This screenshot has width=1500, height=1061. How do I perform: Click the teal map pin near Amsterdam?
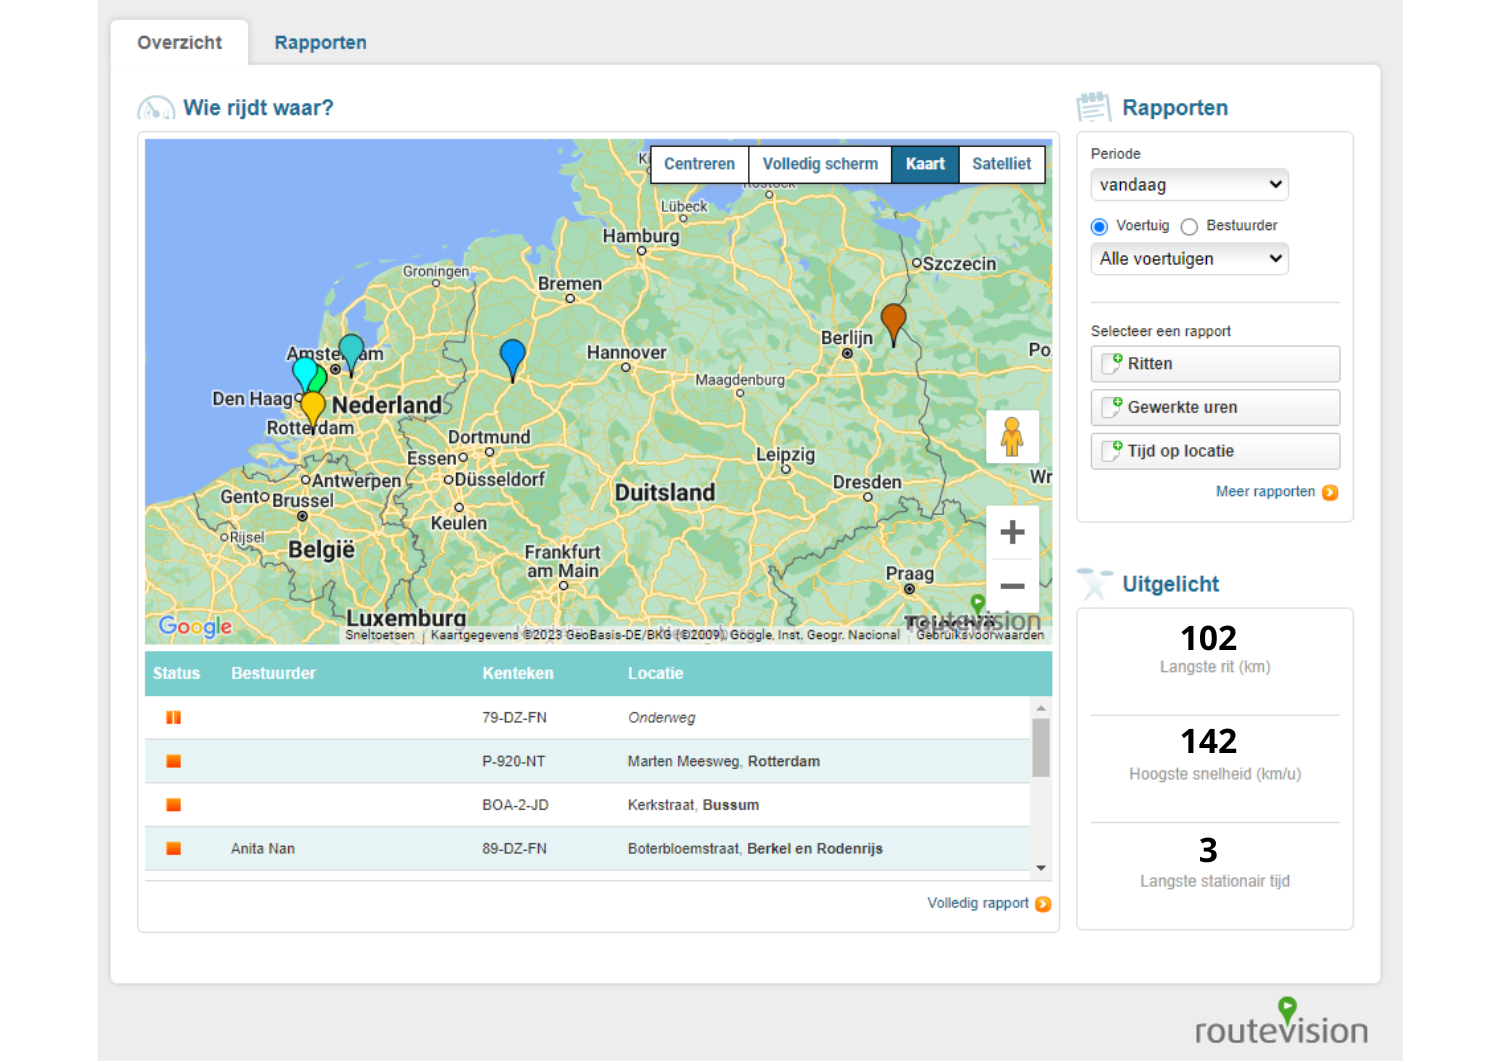351,350
